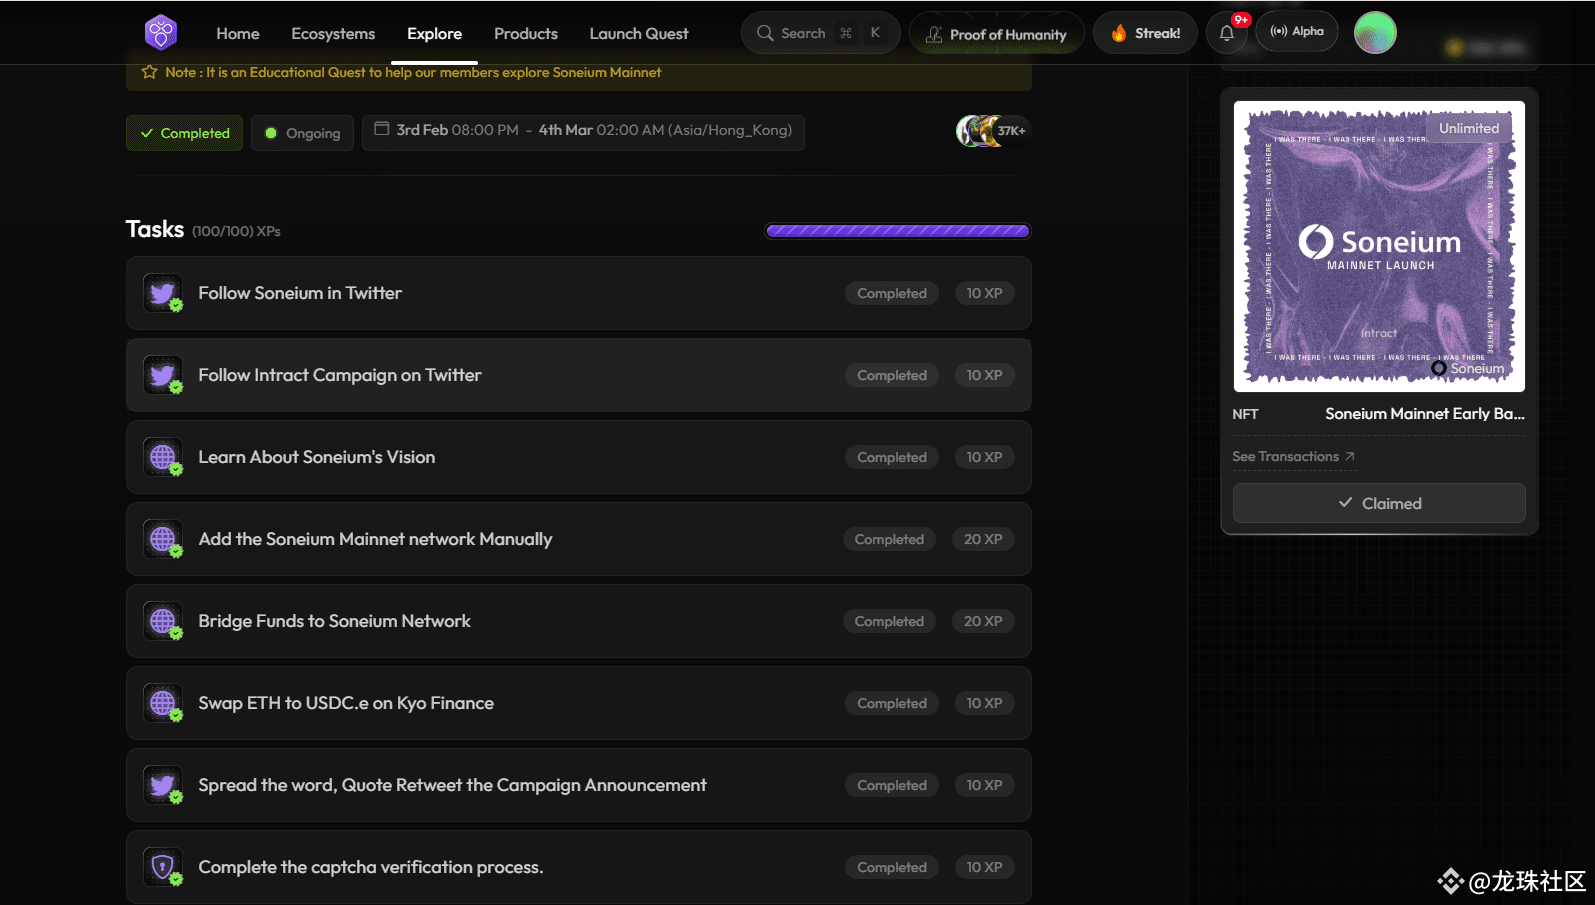Click the globe icon for Bridge Funds task
Viewport: 1595px width, 905px height.
pos(163,621)
